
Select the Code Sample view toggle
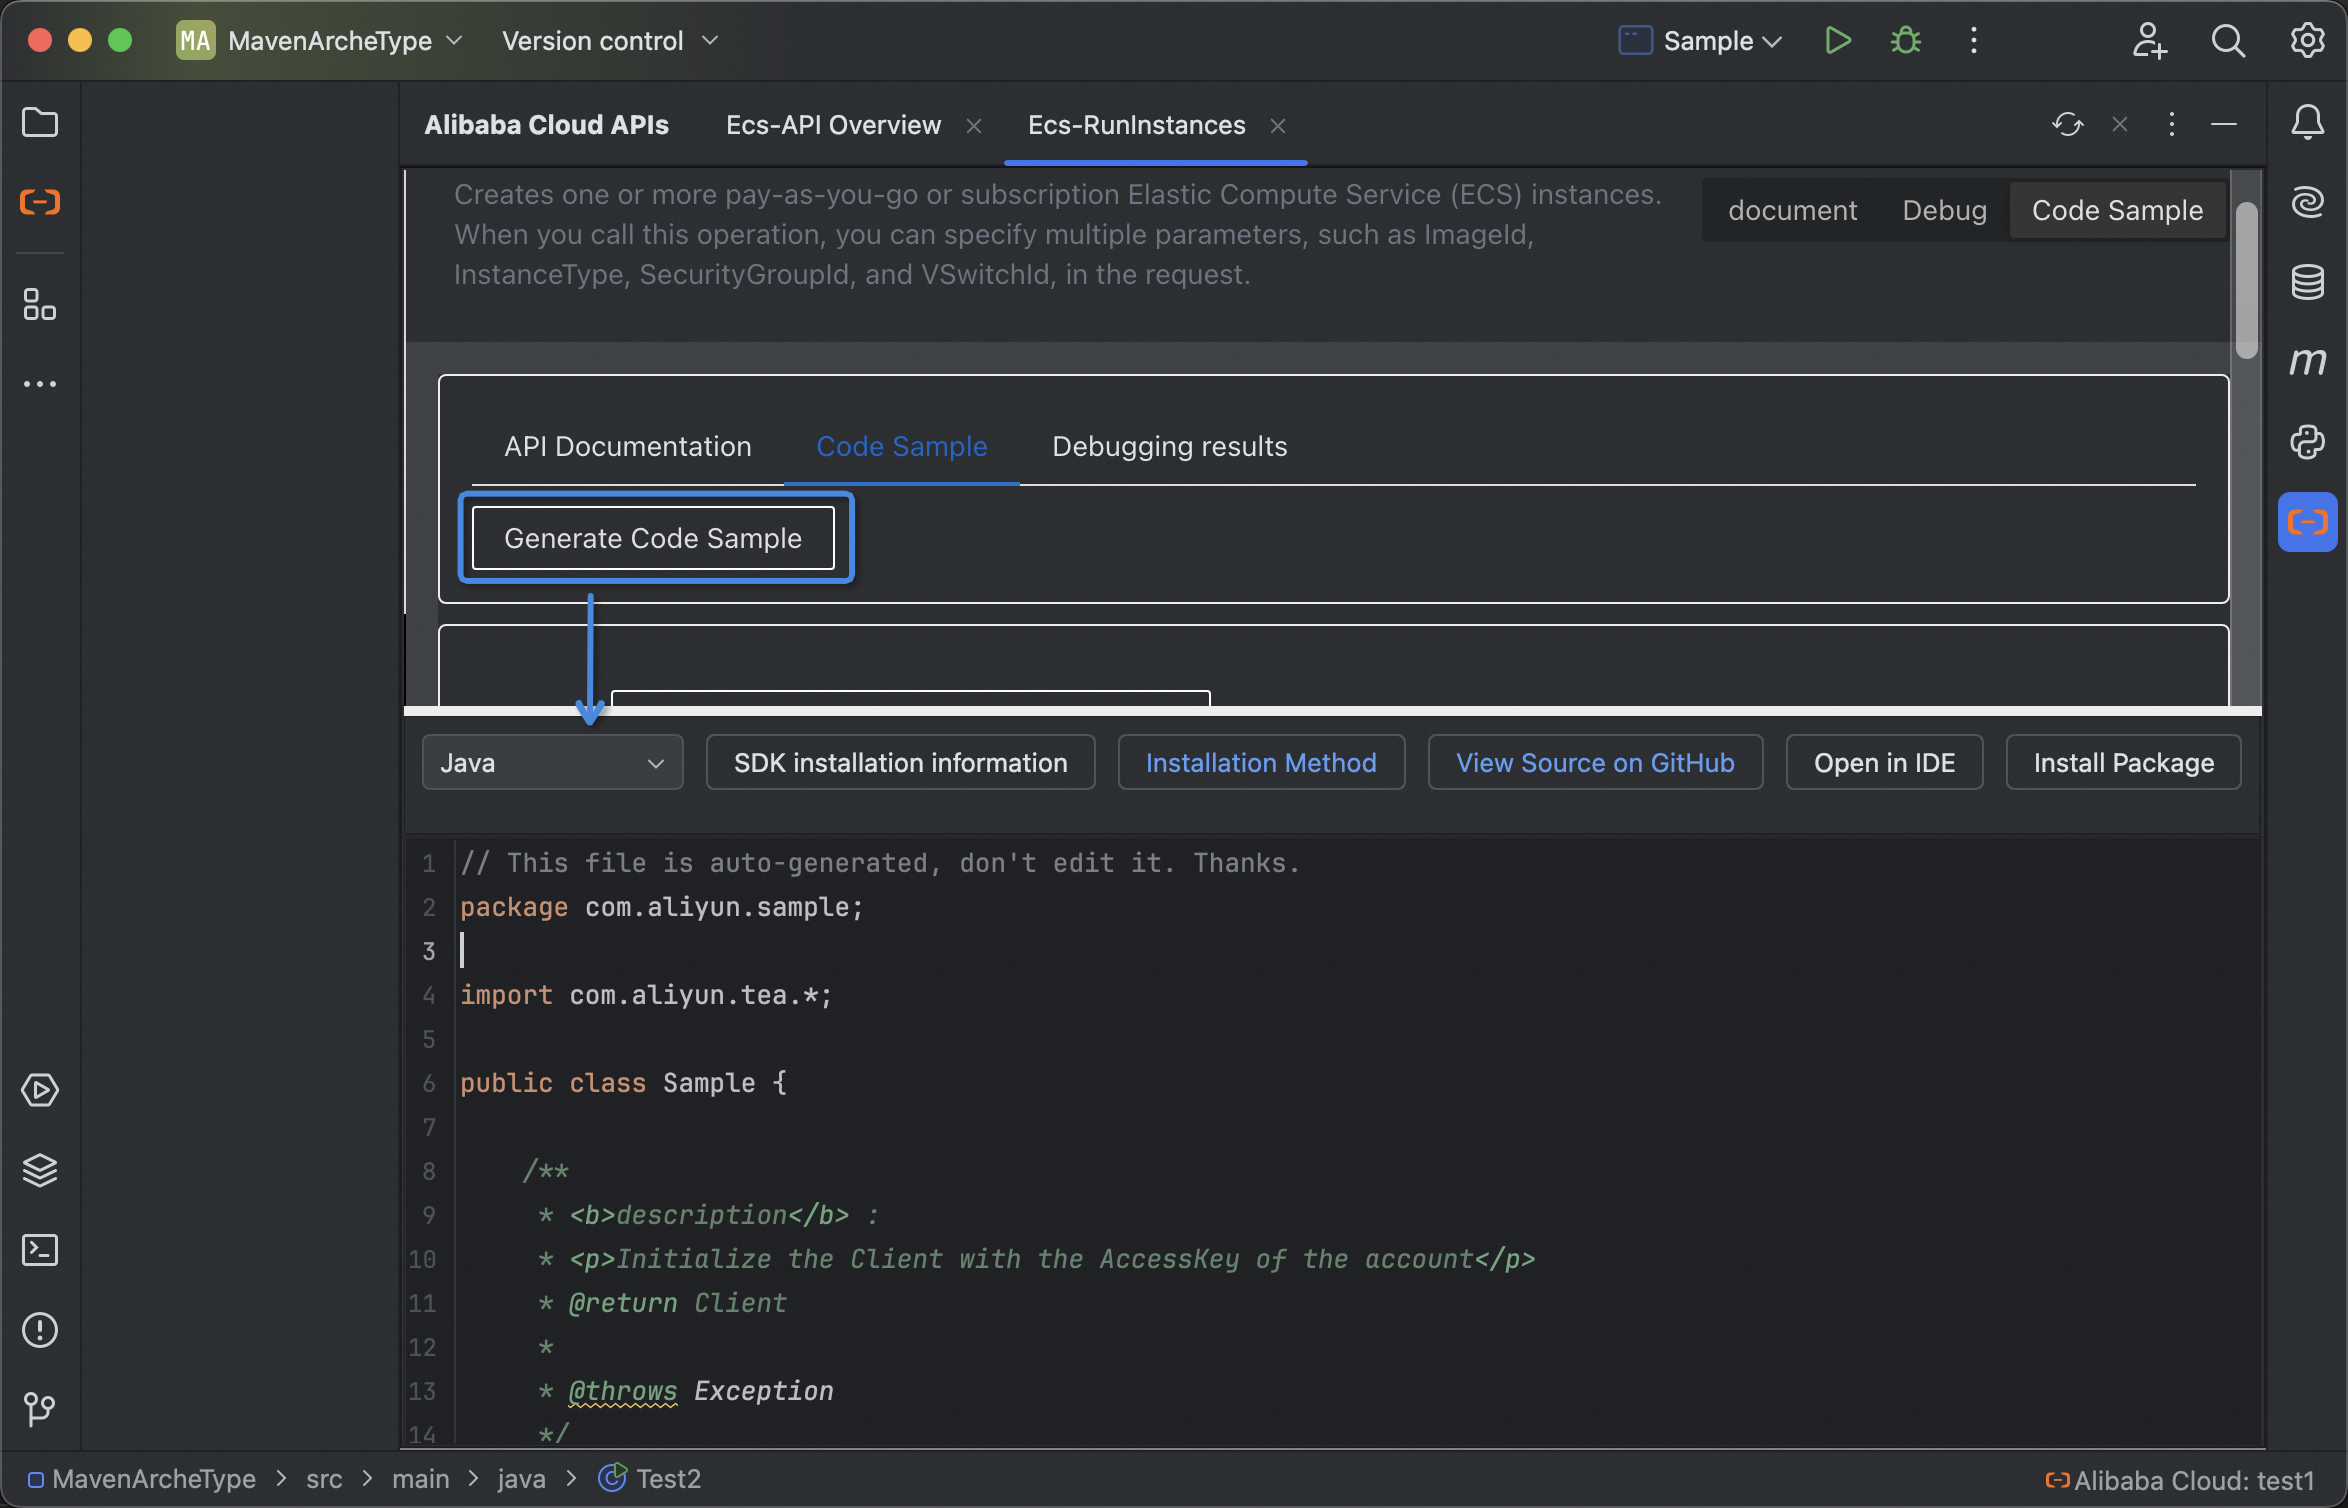2117,210
